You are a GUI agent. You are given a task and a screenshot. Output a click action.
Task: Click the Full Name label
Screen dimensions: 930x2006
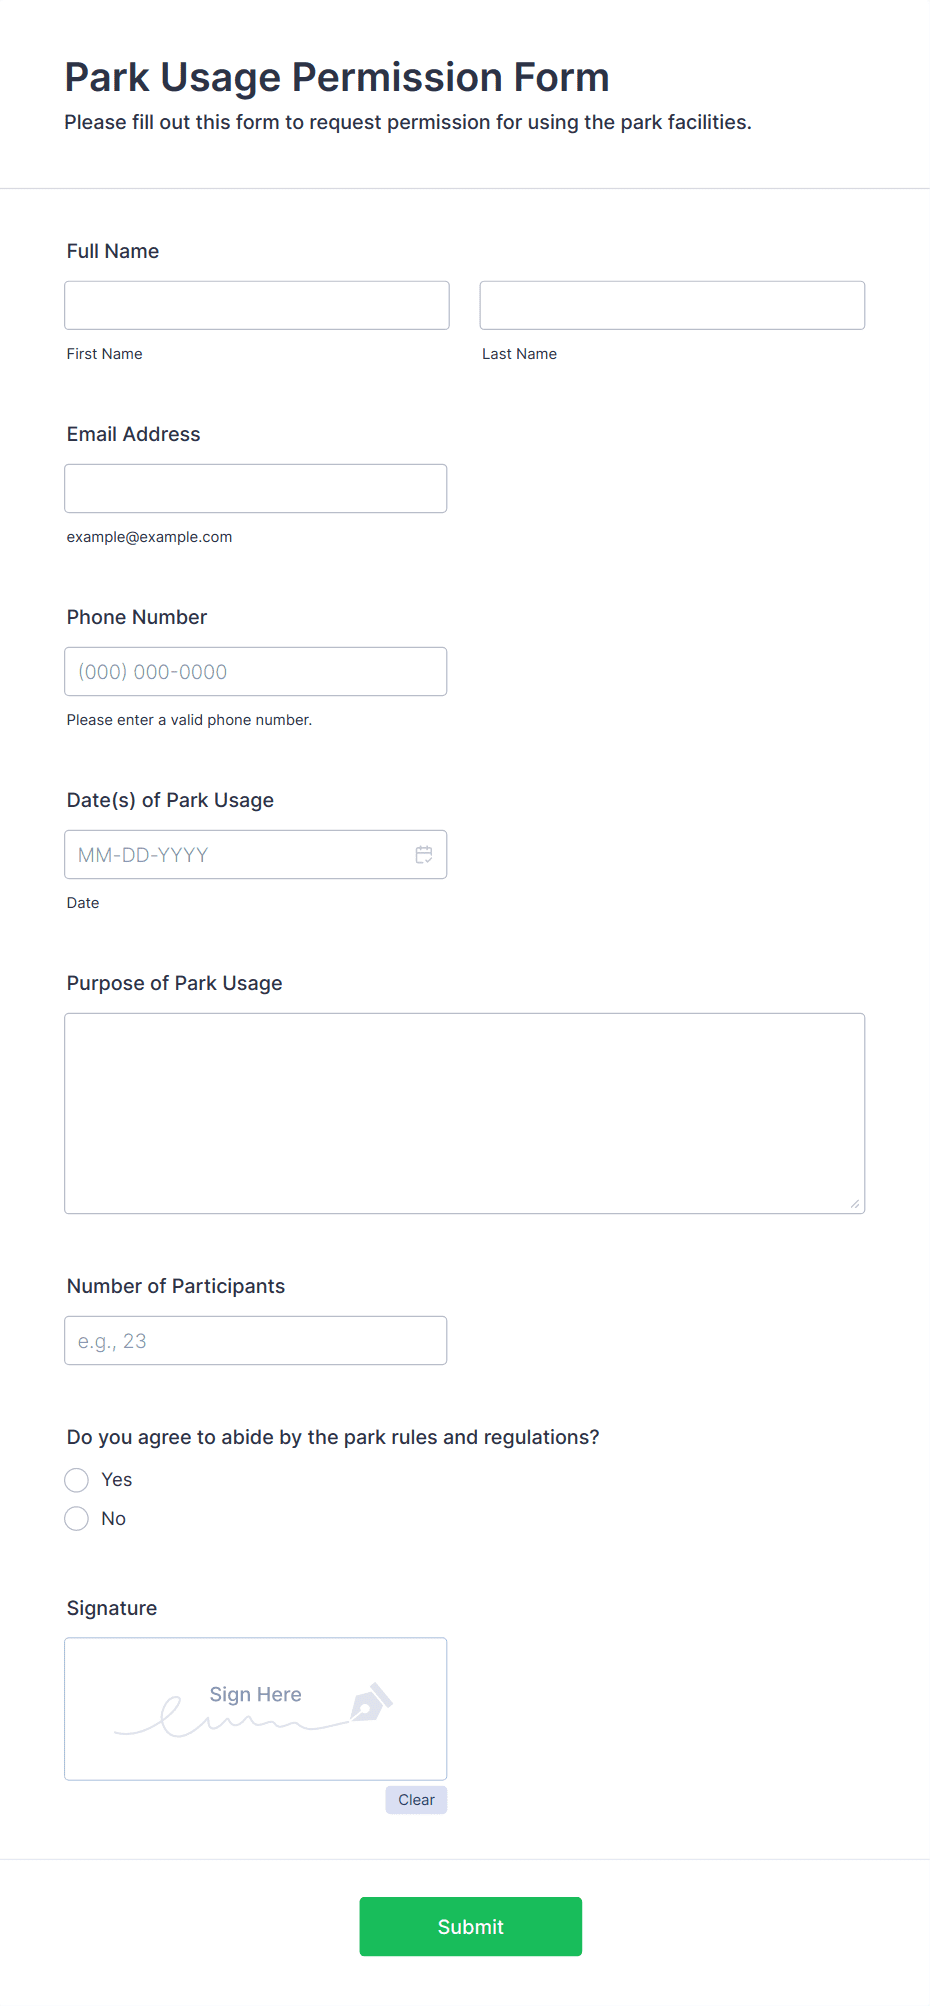click(113, 251)
